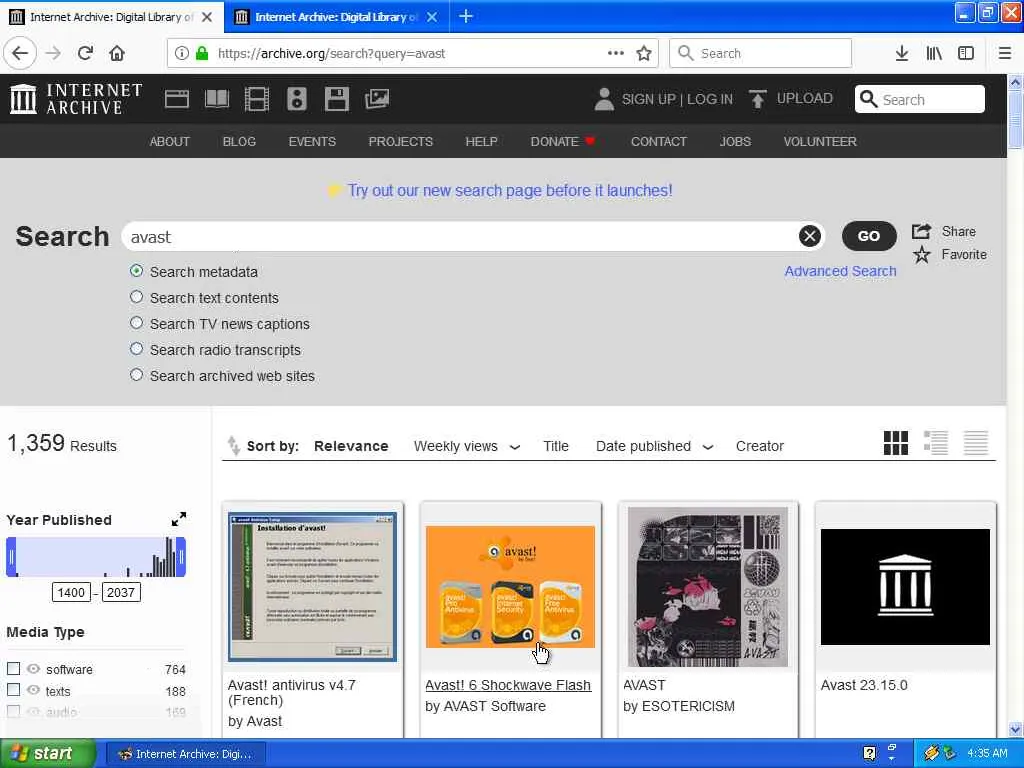Go back with browser back arrow
Viewport: 1024px width, 768px height.
point(20,53)
